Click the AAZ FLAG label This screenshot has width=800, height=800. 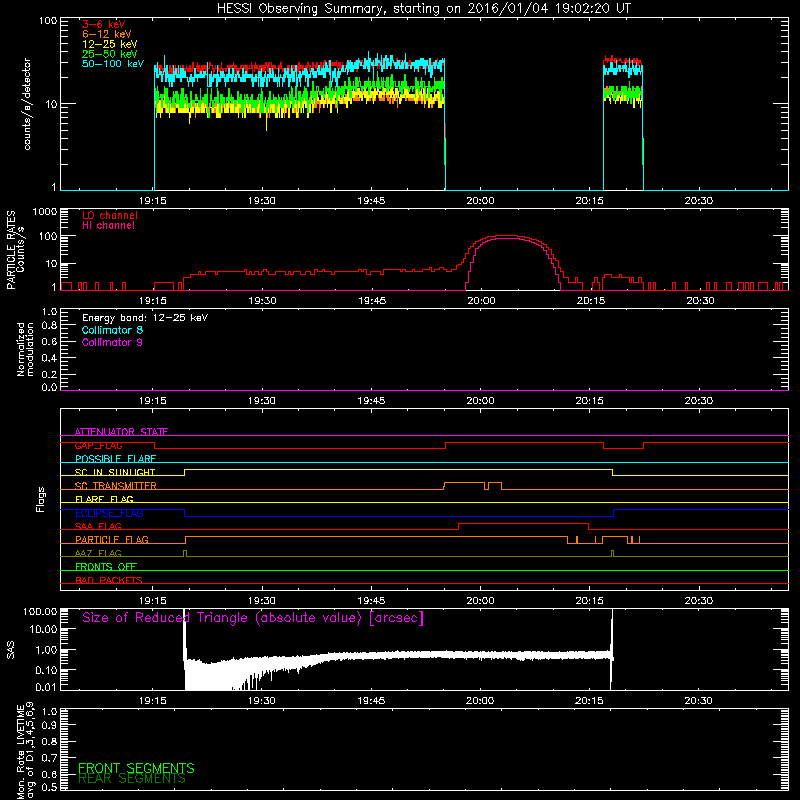point(98,553)
